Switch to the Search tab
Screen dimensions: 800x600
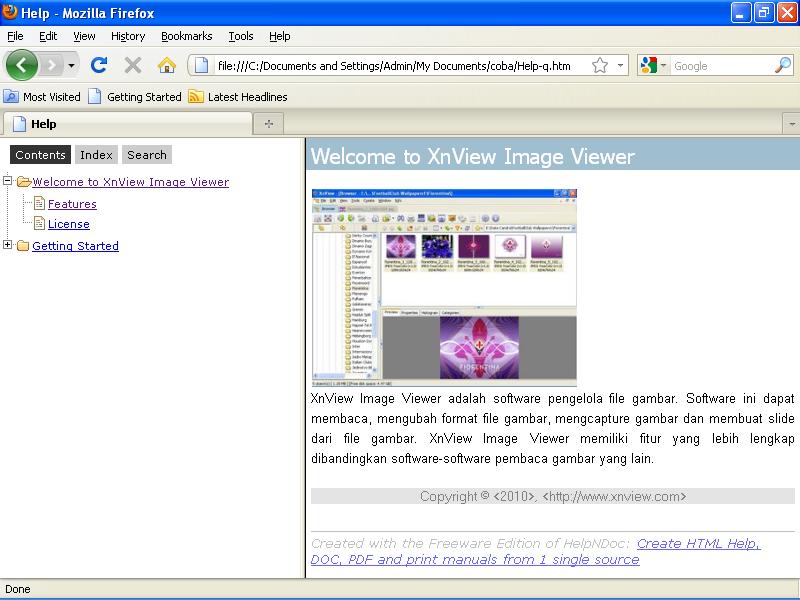[147, 155]
